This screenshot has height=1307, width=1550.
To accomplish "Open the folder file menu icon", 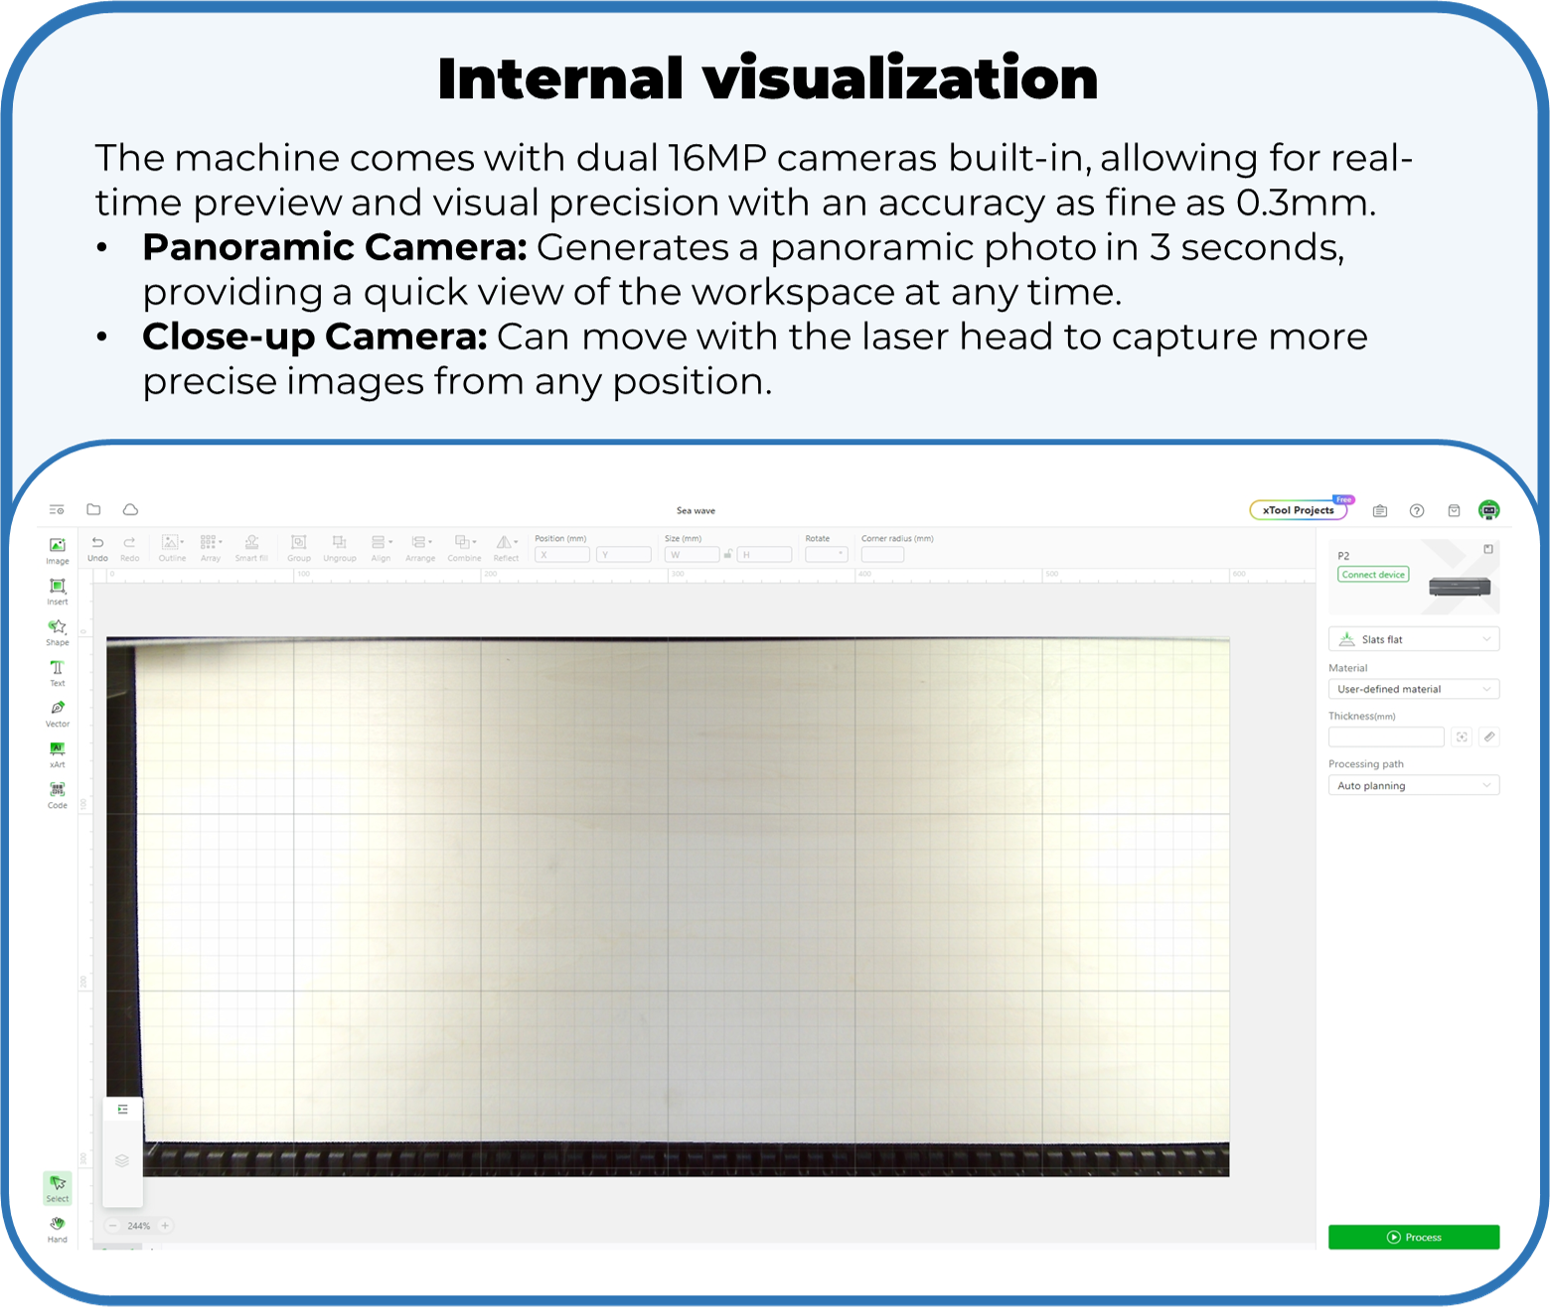I will tap(94, 510).
